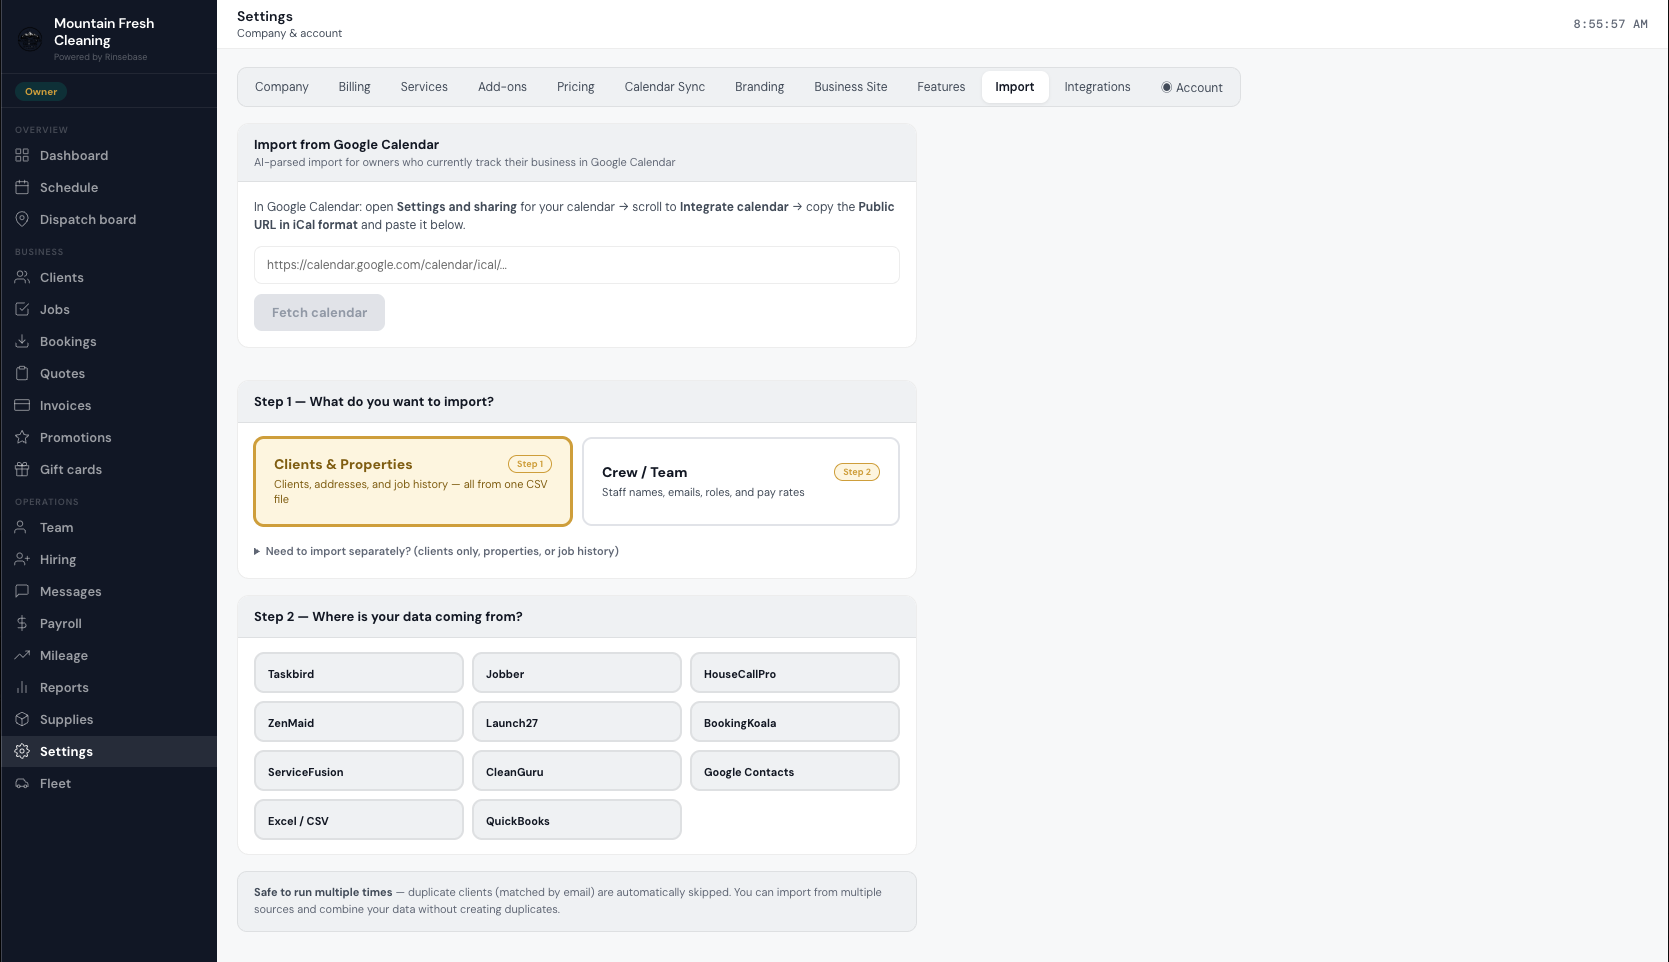
Task: Click the Fetch calendar button
Action: coord(319,312)
